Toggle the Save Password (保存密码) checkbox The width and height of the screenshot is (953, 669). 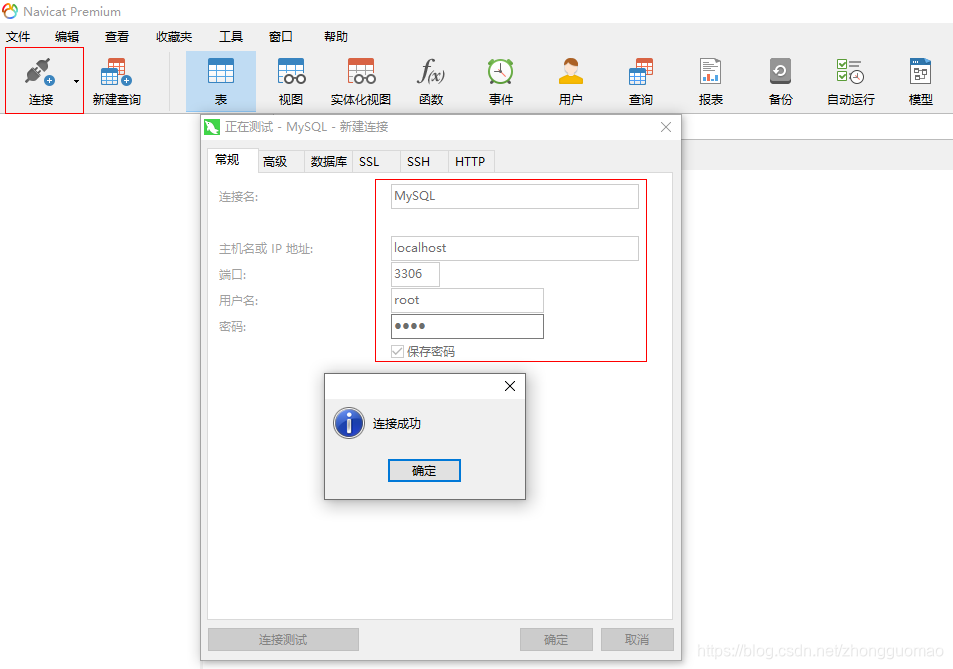[397, 351]
